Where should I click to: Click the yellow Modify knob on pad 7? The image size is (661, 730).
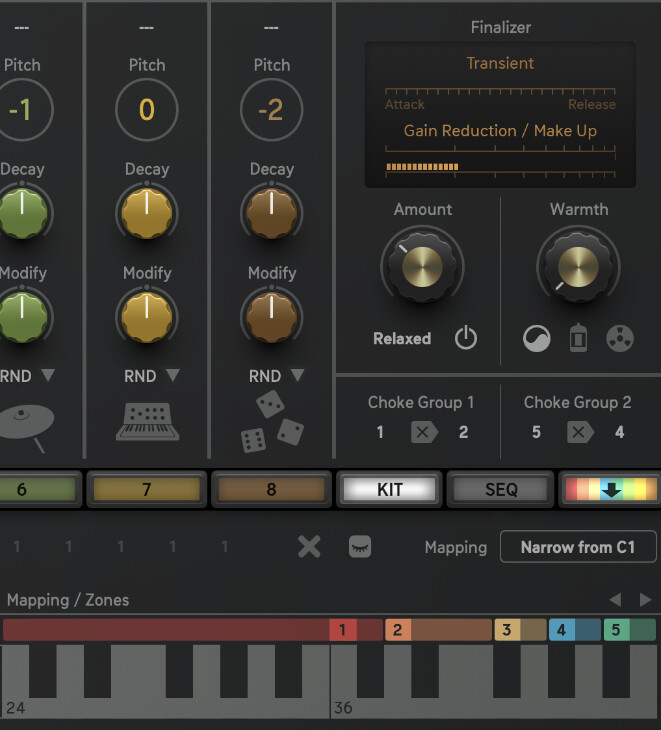coord(147,318)
